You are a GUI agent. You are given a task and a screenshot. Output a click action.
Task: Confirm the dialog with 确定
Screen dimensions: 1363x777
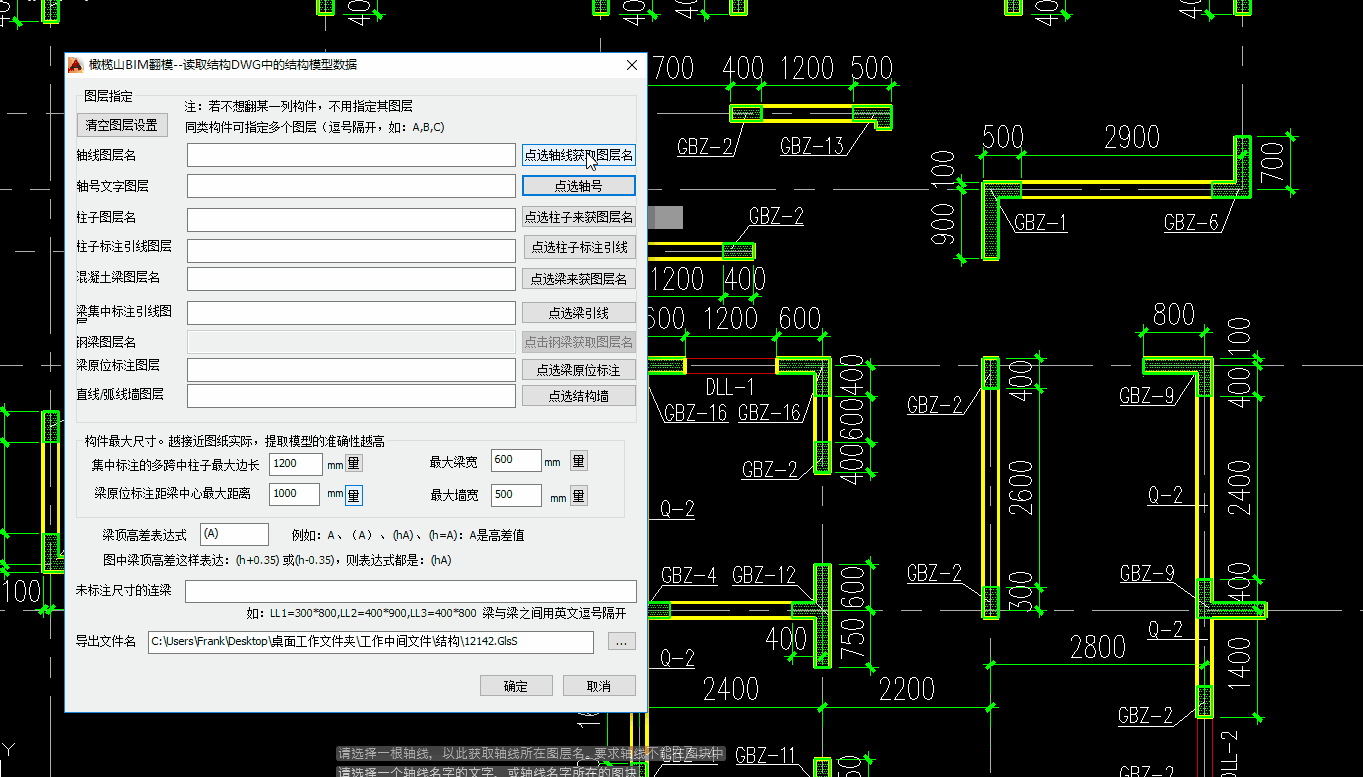pyautogui.click(x=515, y=686)
